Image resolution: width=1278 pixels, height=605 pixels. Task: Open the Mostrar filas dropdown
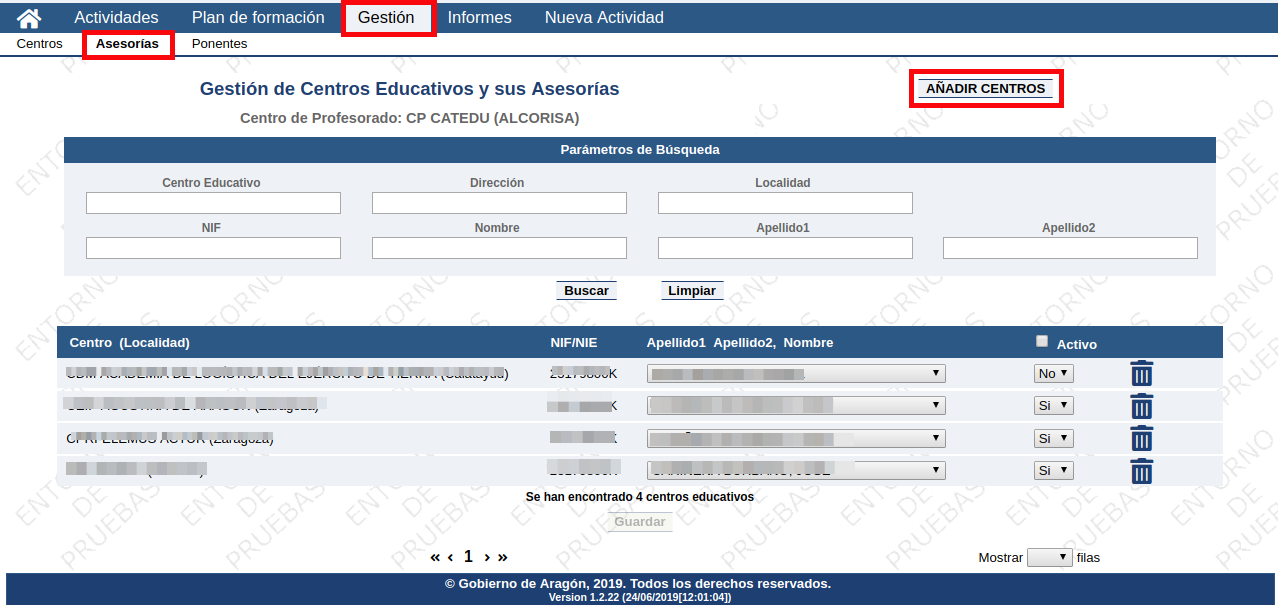click(x=1050, y=558)
